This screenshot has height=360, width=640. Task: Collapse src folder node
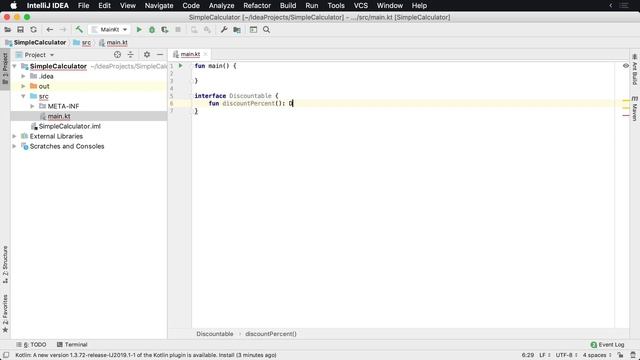(x=23, y=96)
